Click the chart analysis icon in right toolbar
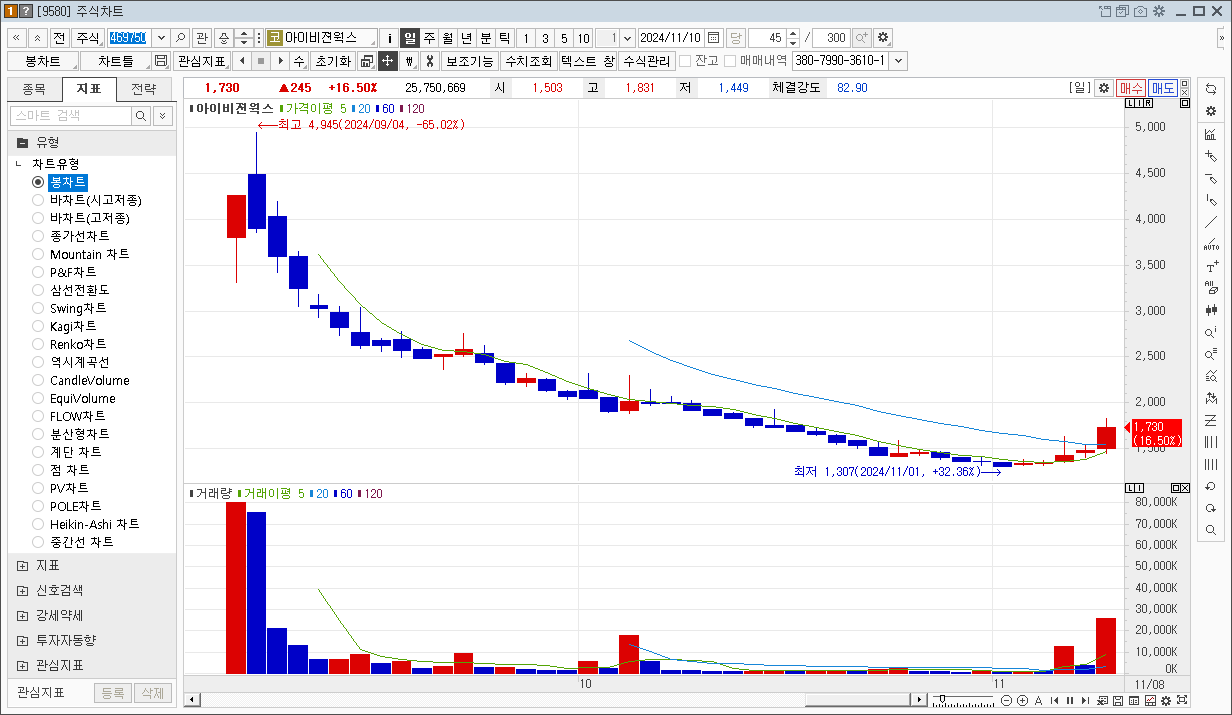 pos(1211,135)
